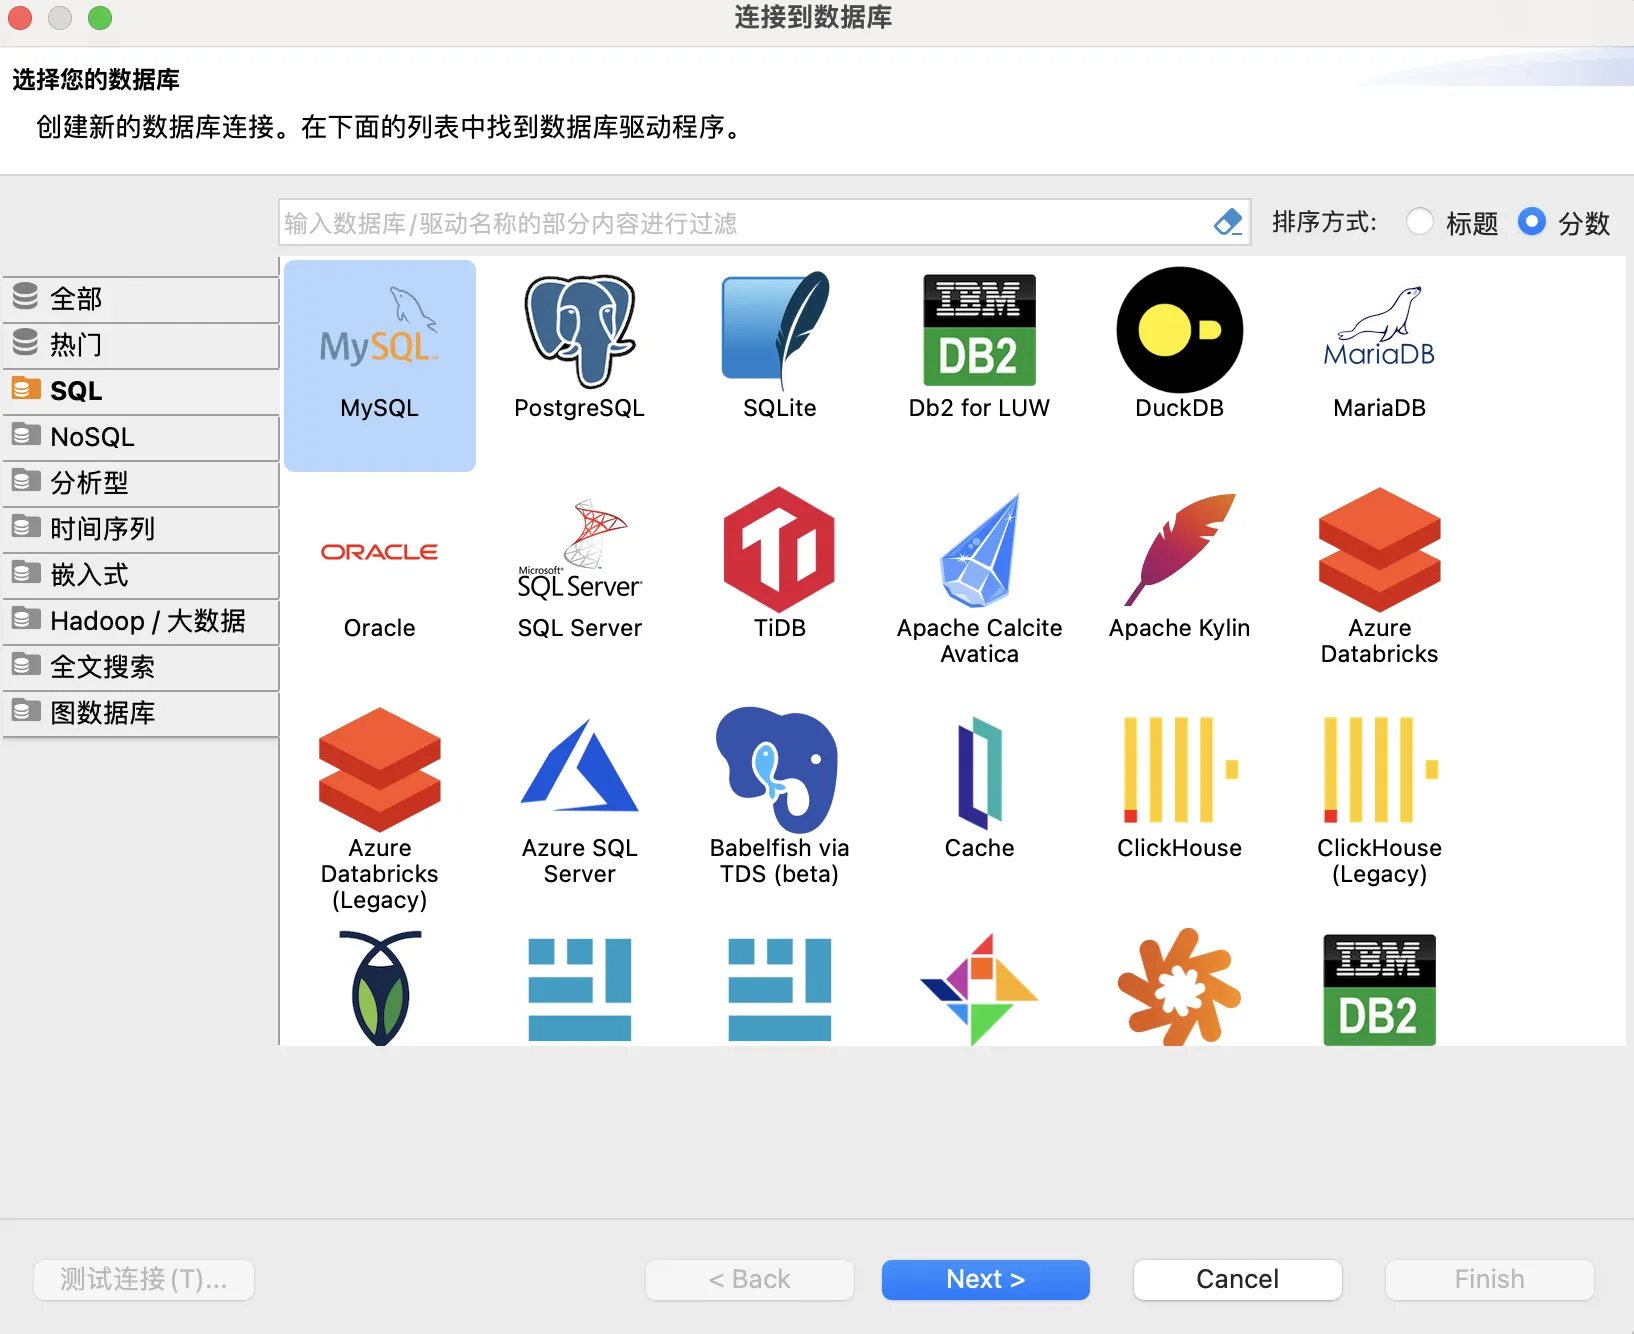Select the beetle-shaped database icon in bottom row
Image resolution: width=1634 pixels, height=1334 pixels.
pyautogui.click(x=380, y=988)
